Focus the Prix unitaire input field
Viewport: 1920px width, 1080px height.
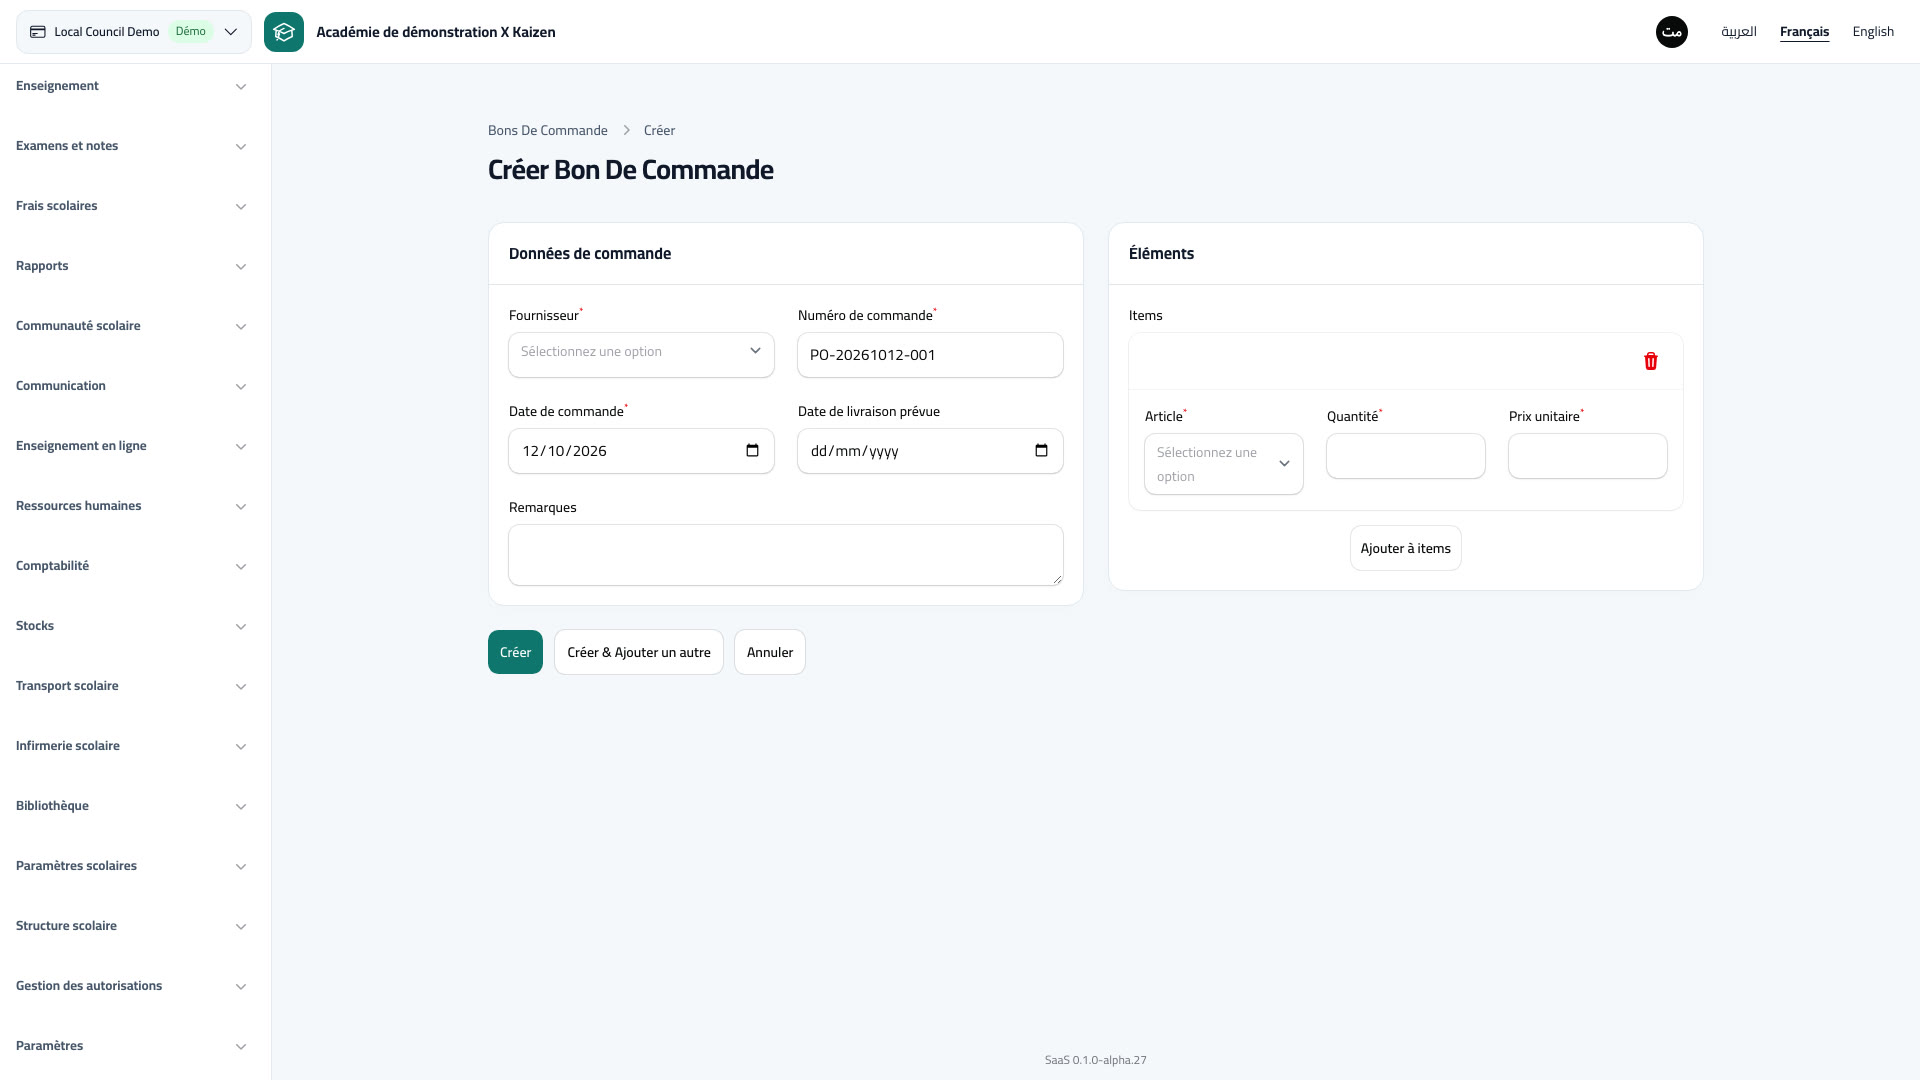tap(1588, 456)
